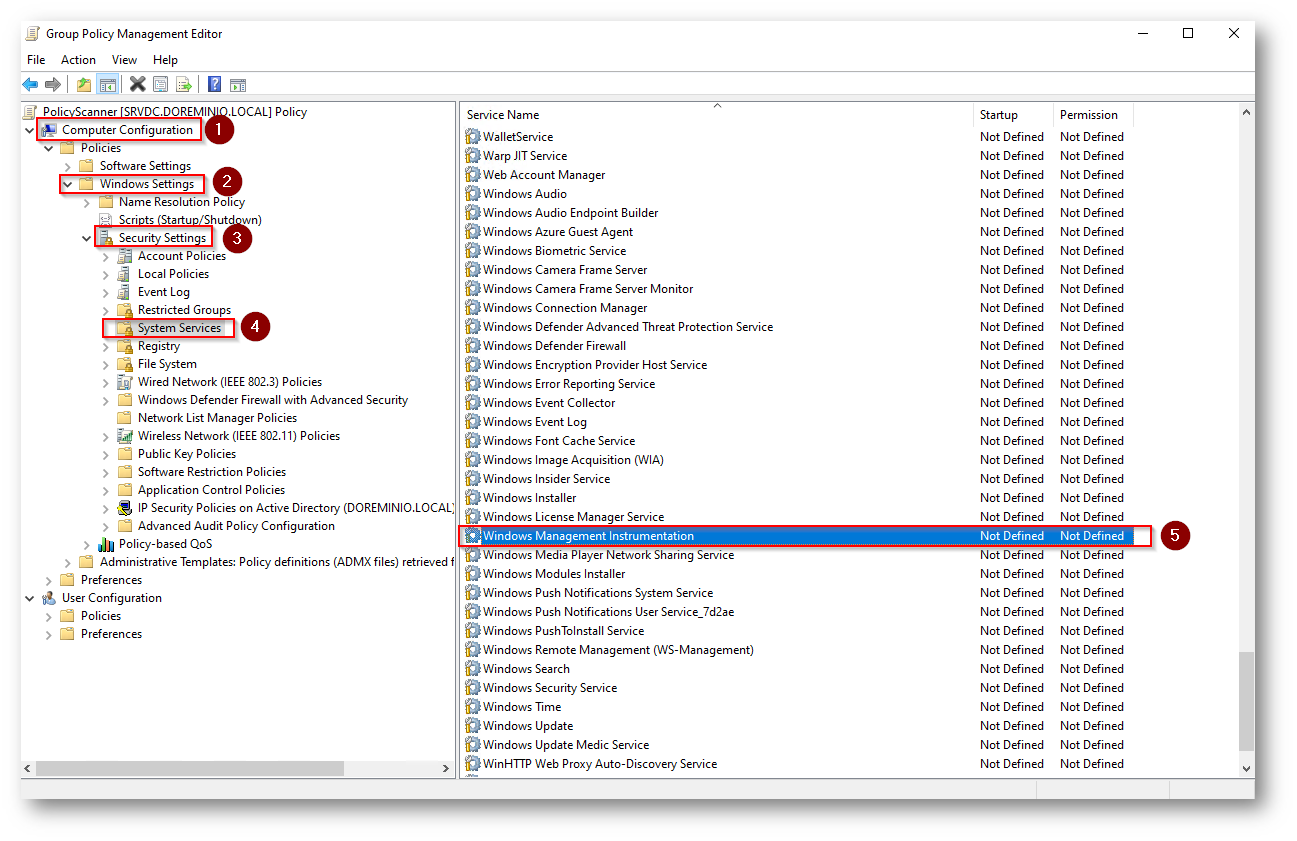
Task: Click the vertical scrollbar thumb in the services list
Action: point(1246,702)
